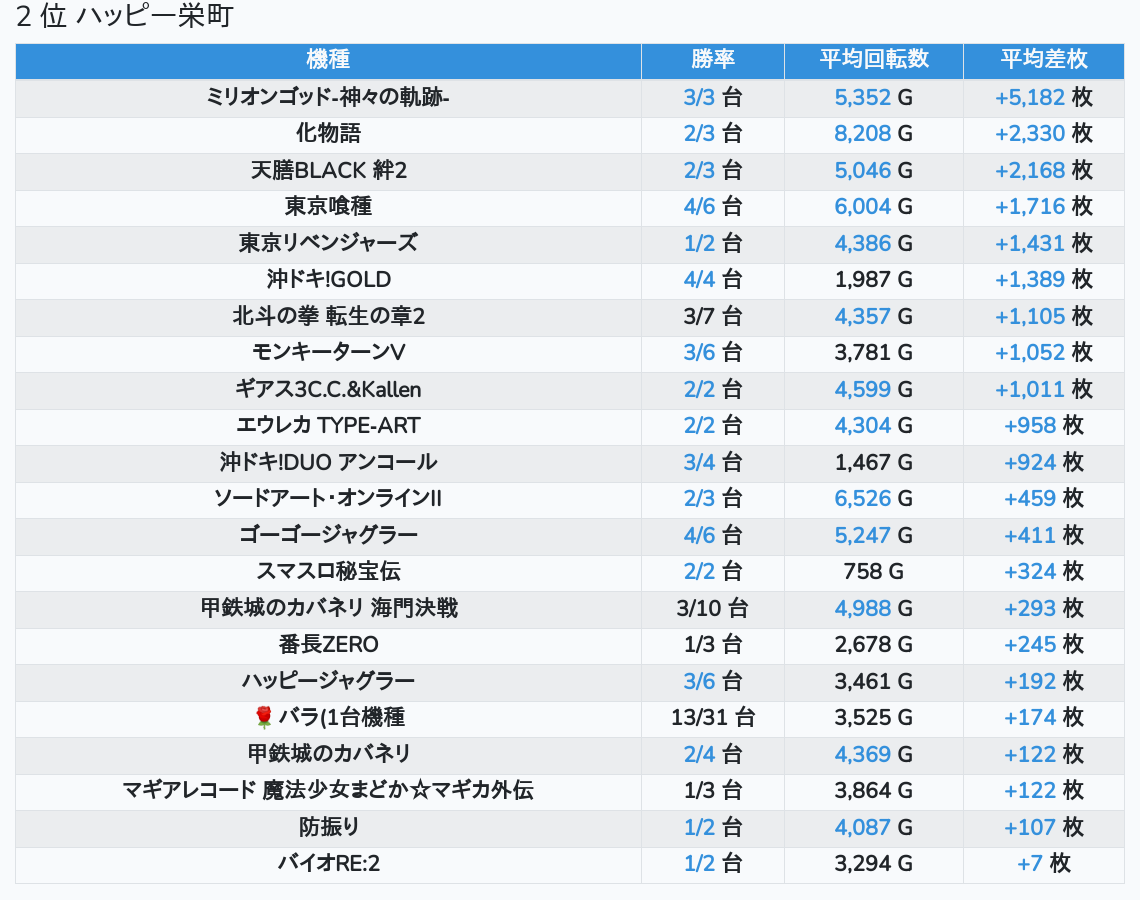Click the +1,389 枚 difference value
The width and height of the screenshot is (1140, 900).
coord(1043,280)
